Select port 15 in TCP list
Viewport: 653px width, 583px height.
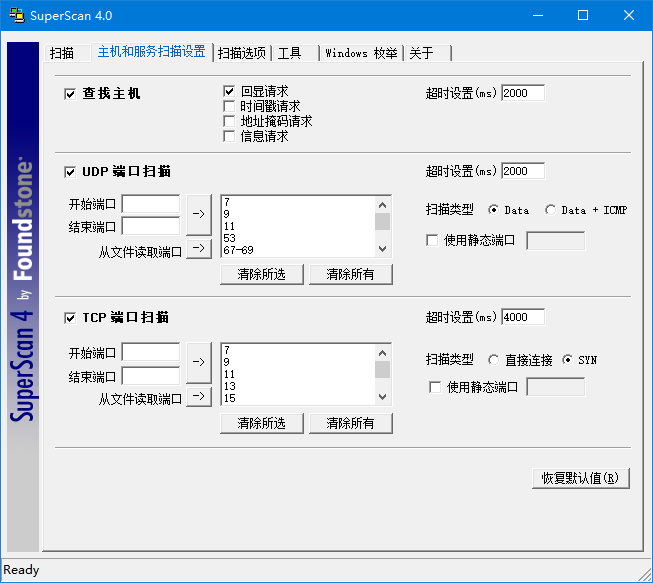tap(298, 398)
